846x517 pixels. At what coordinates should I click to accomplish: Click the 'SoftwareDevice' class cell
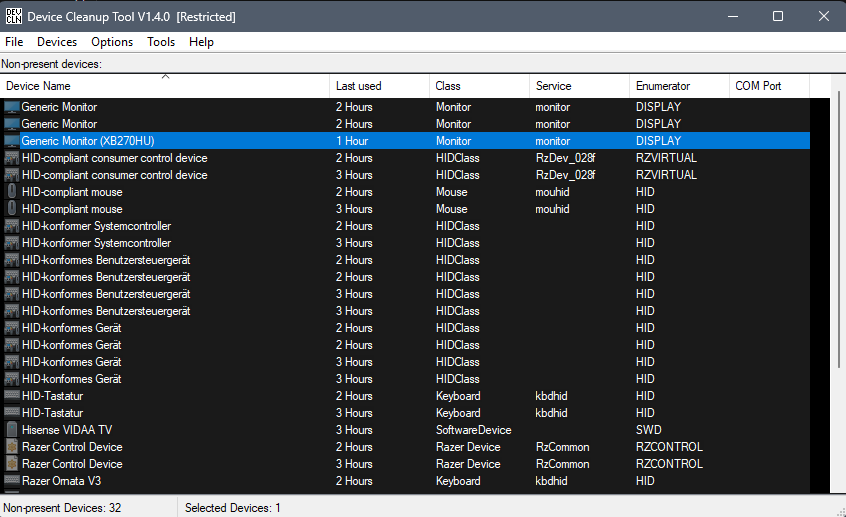(x=473, y=430)
